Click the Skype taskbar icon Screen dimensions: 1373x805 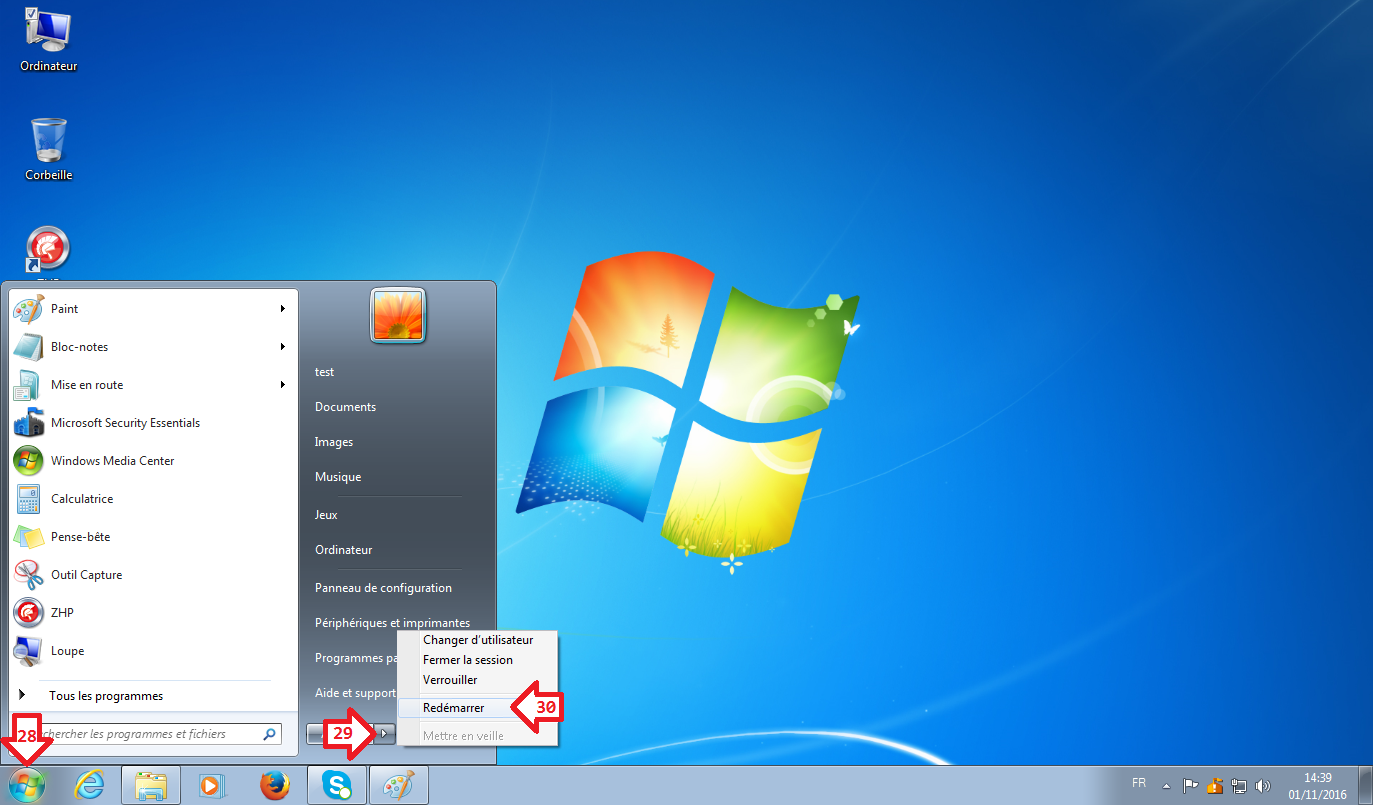click(336, 786)
